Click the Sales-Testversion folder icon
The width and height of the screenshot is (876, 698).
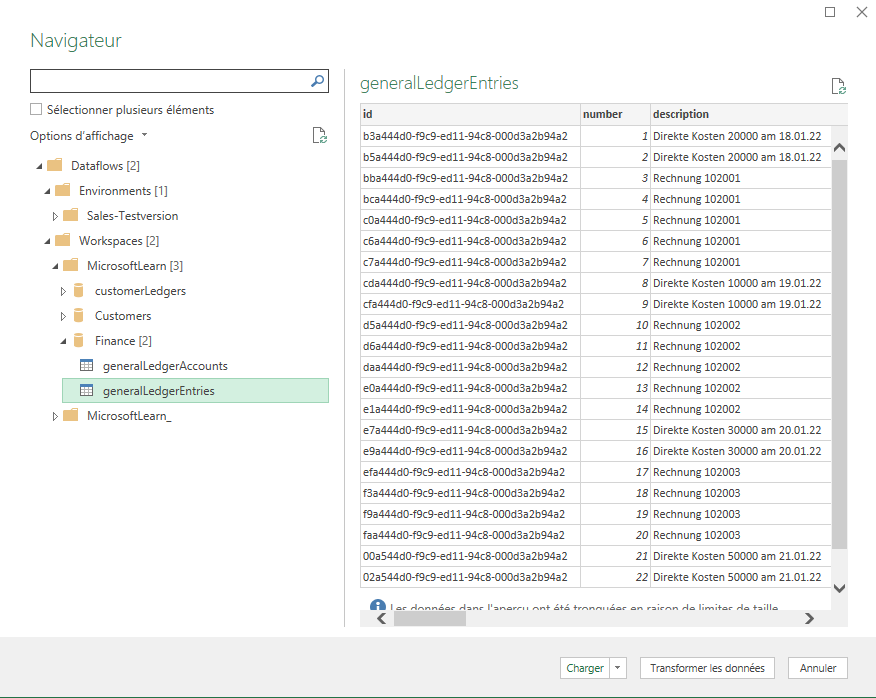click(x=70, y=216)
